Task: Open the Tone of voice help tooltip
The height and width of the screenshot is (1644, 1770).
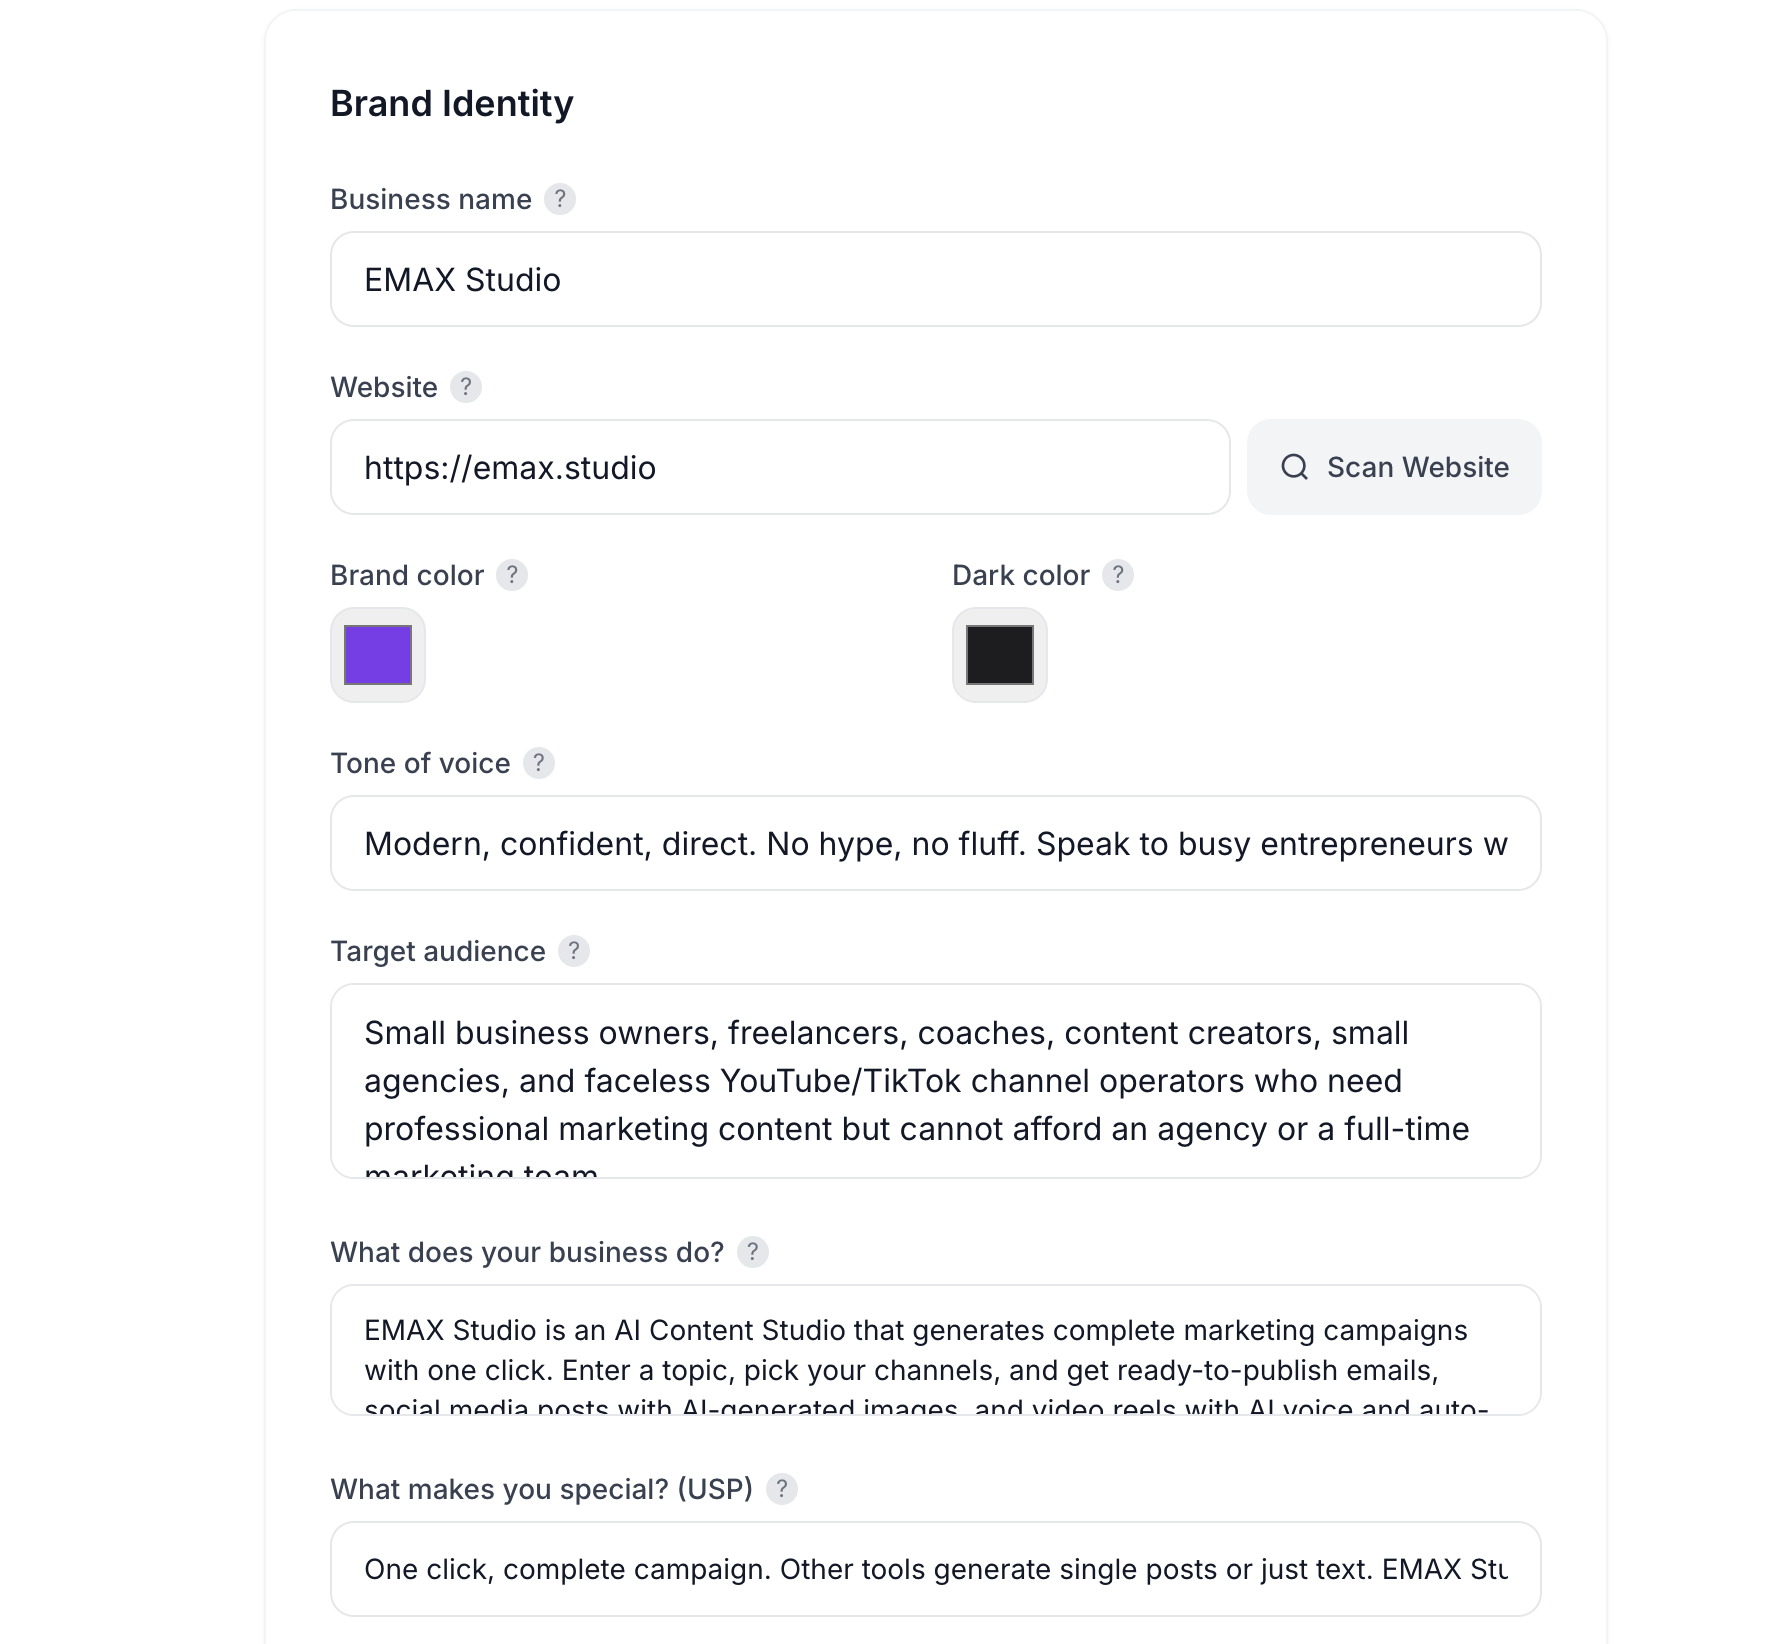Action: (x=537, y=763)
